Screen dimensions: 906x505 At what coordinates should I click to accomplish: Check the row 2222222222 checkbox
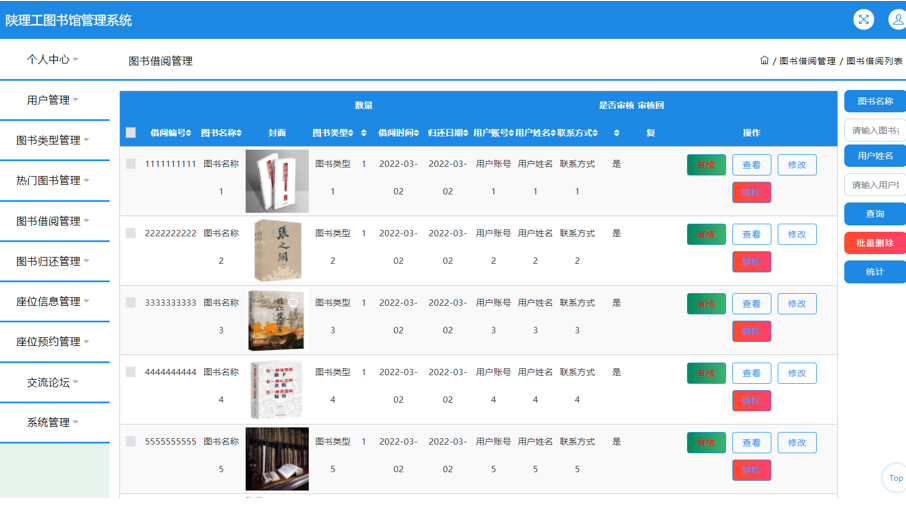click(131, 233)
